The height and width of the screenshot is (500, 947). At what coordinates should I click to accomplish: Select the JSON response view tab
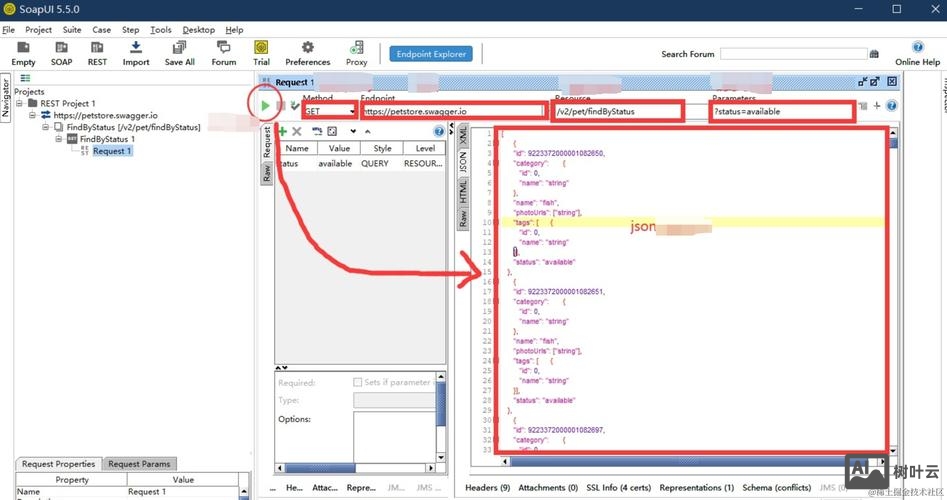tap(463, 163)
